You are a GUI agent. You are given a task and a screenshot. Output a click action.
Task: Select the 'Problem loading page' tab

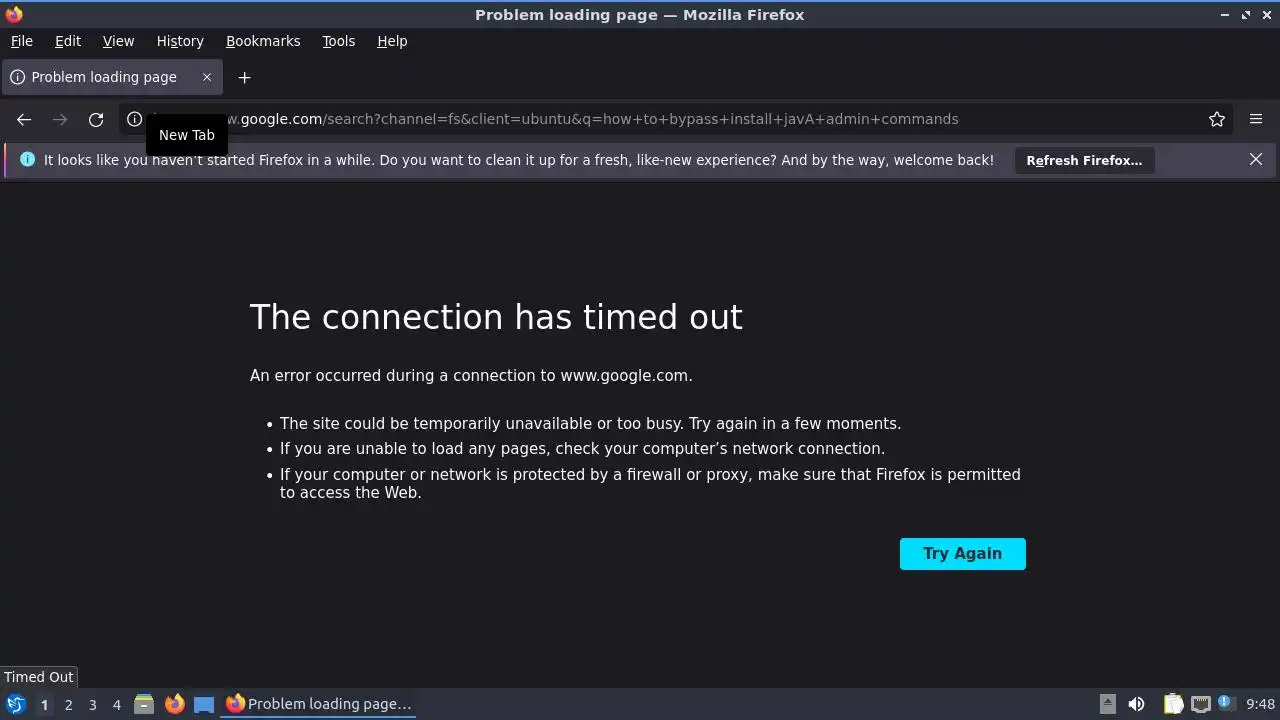[110, 77]
